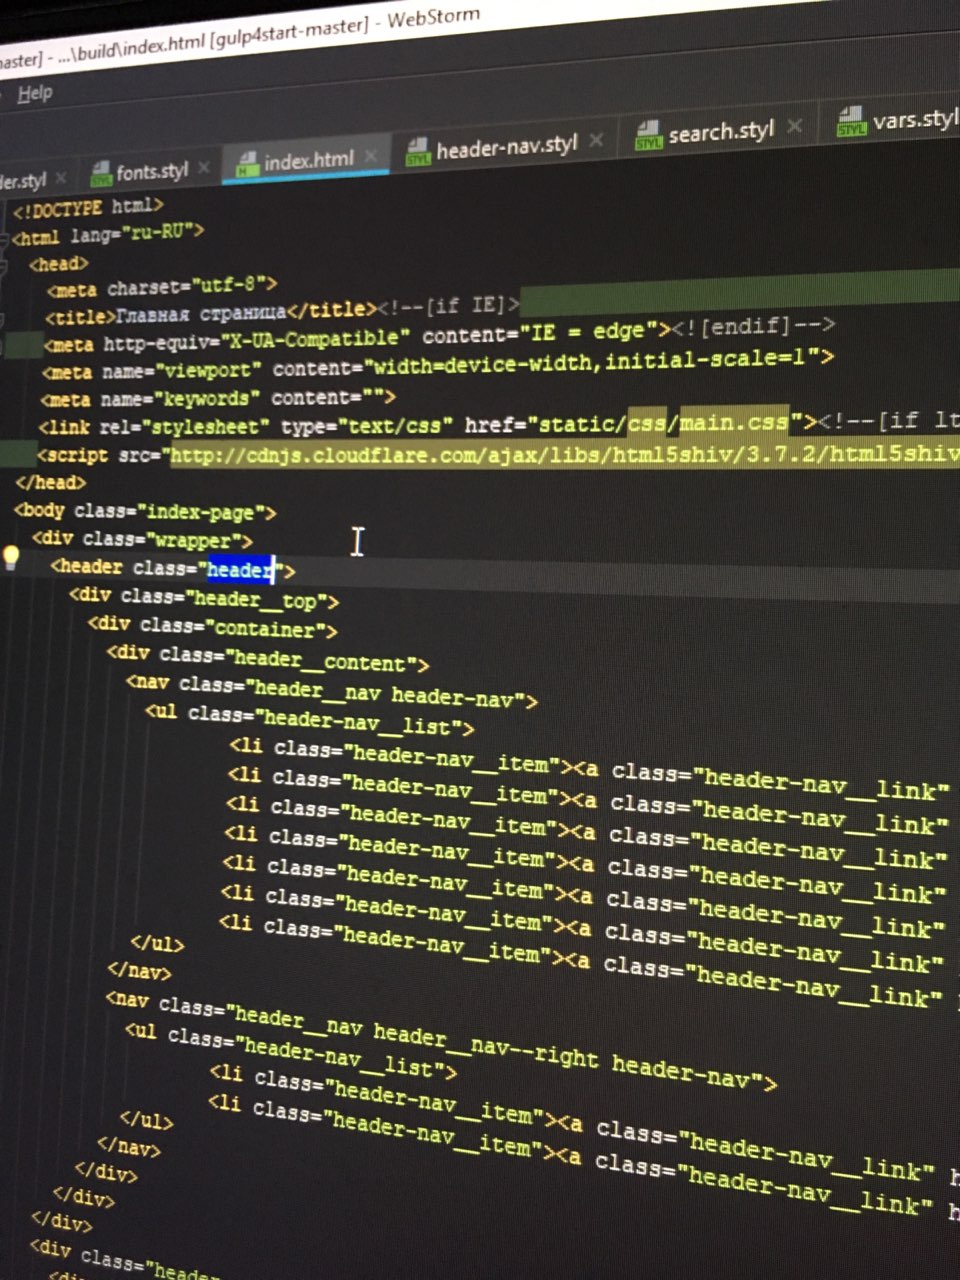Click the STYL file icon on fonts.styl tab
The image size is (960, 1280).
coord(101,174)
